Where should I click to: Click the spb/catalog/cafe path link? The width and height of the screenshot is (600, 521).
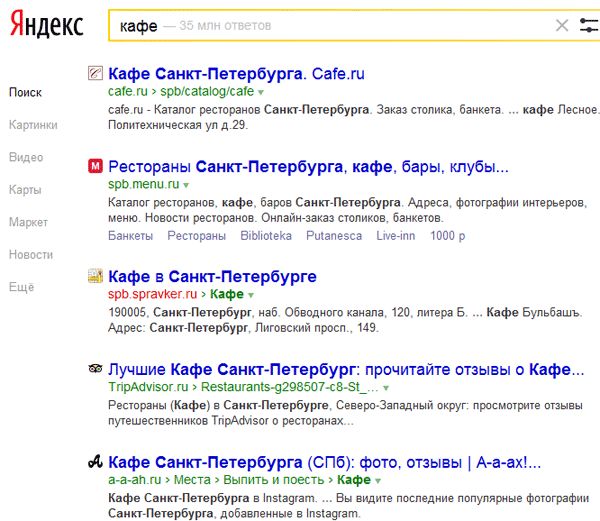pyautogui.click(x=207, y=91)
